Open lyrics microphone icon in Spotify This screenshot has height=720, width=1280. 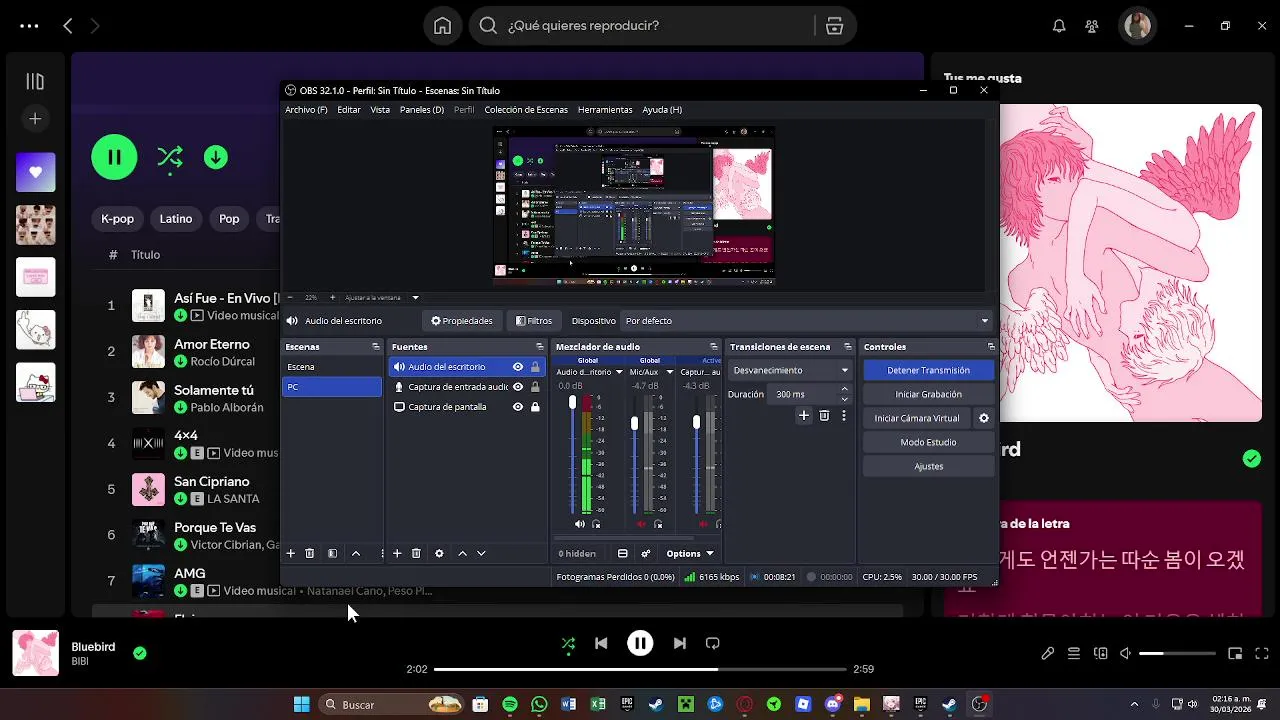(x=1048, y=653)
